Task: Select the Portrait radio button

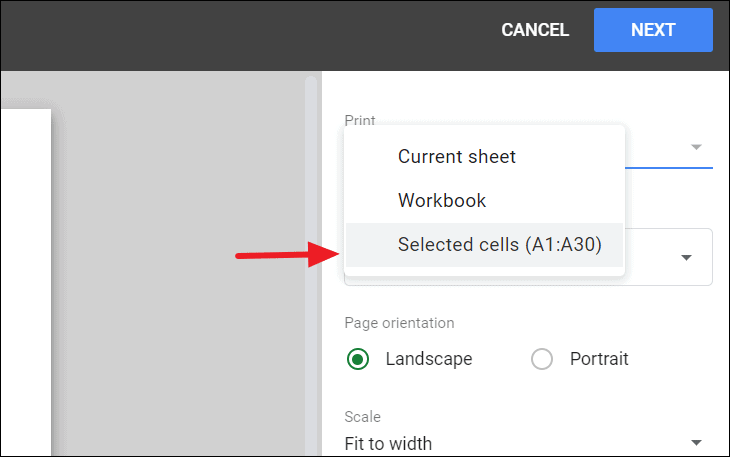Action: [x=542, y=359]
